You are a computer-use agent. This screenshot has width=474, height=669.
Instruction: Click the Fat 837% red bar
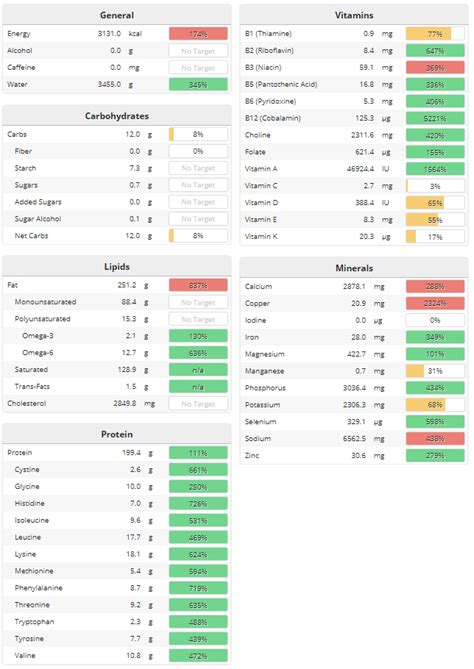[x=198, y=285]
